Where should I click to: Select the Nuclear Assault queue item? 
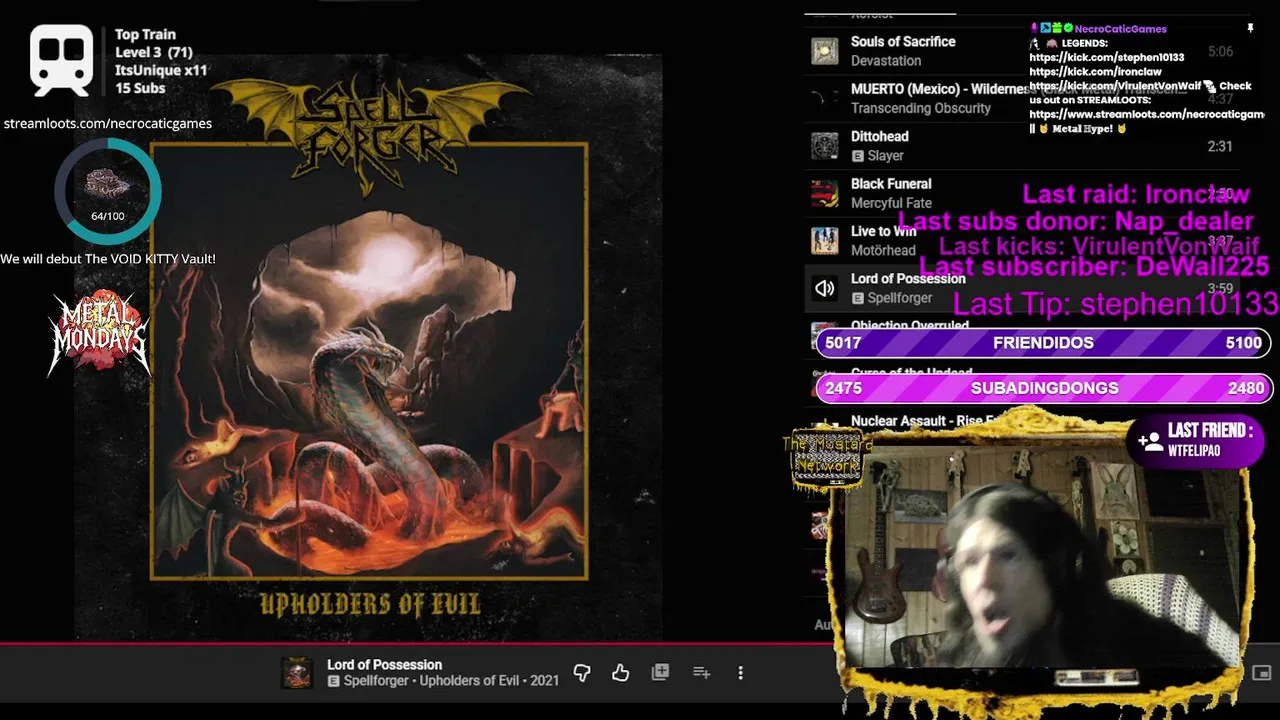click(922, 421)
